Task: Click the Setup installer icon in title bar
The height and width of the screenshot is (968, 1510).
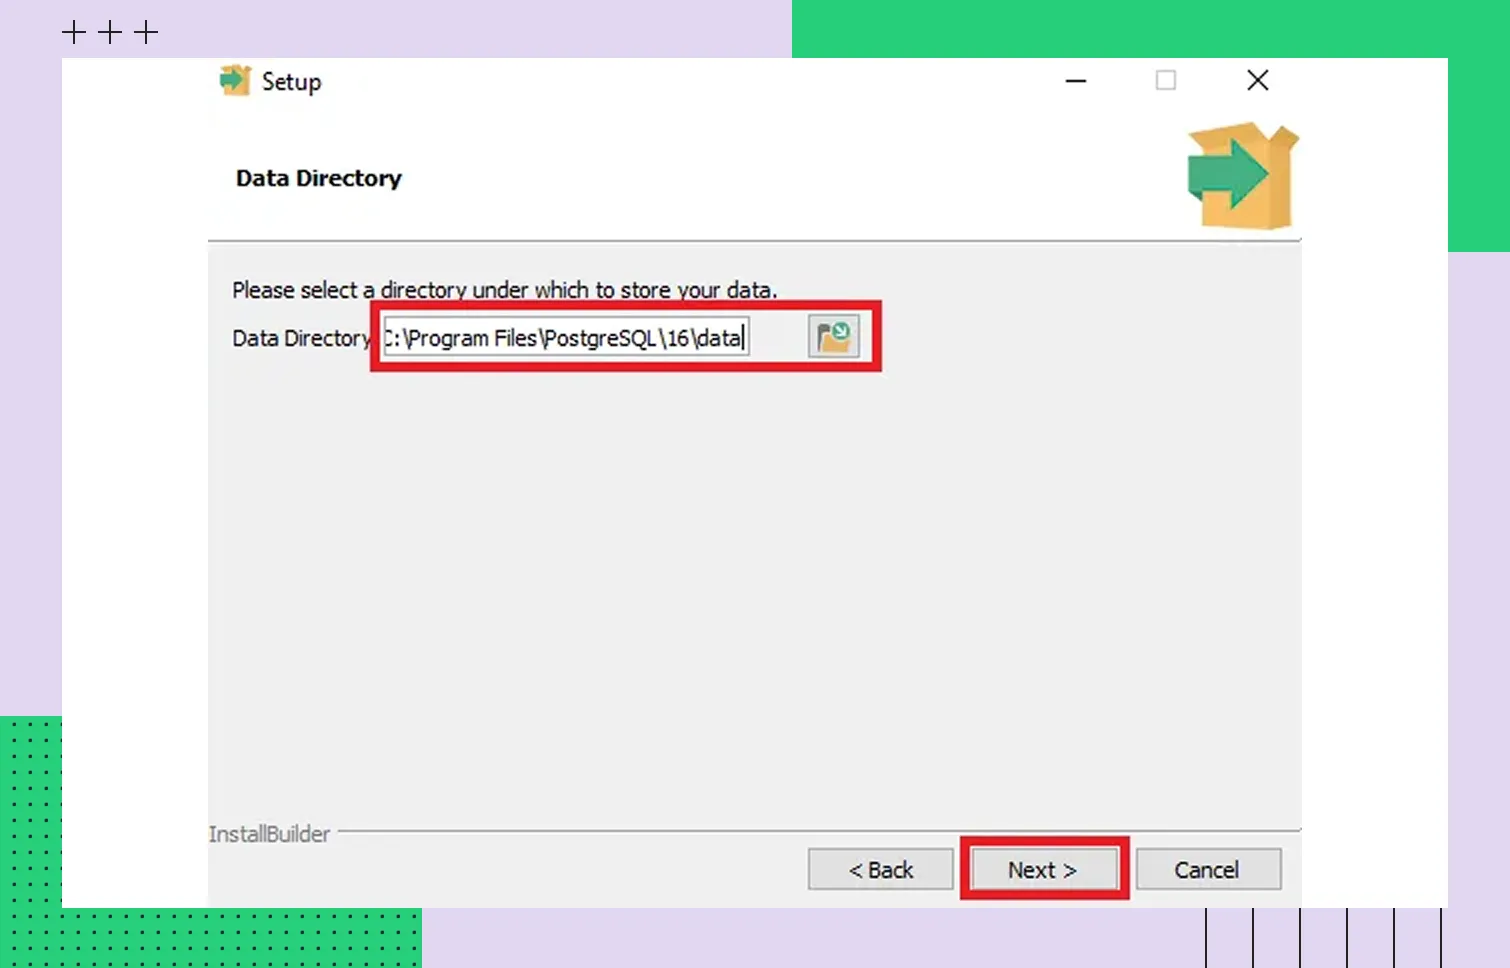Action: pos(235,81)
